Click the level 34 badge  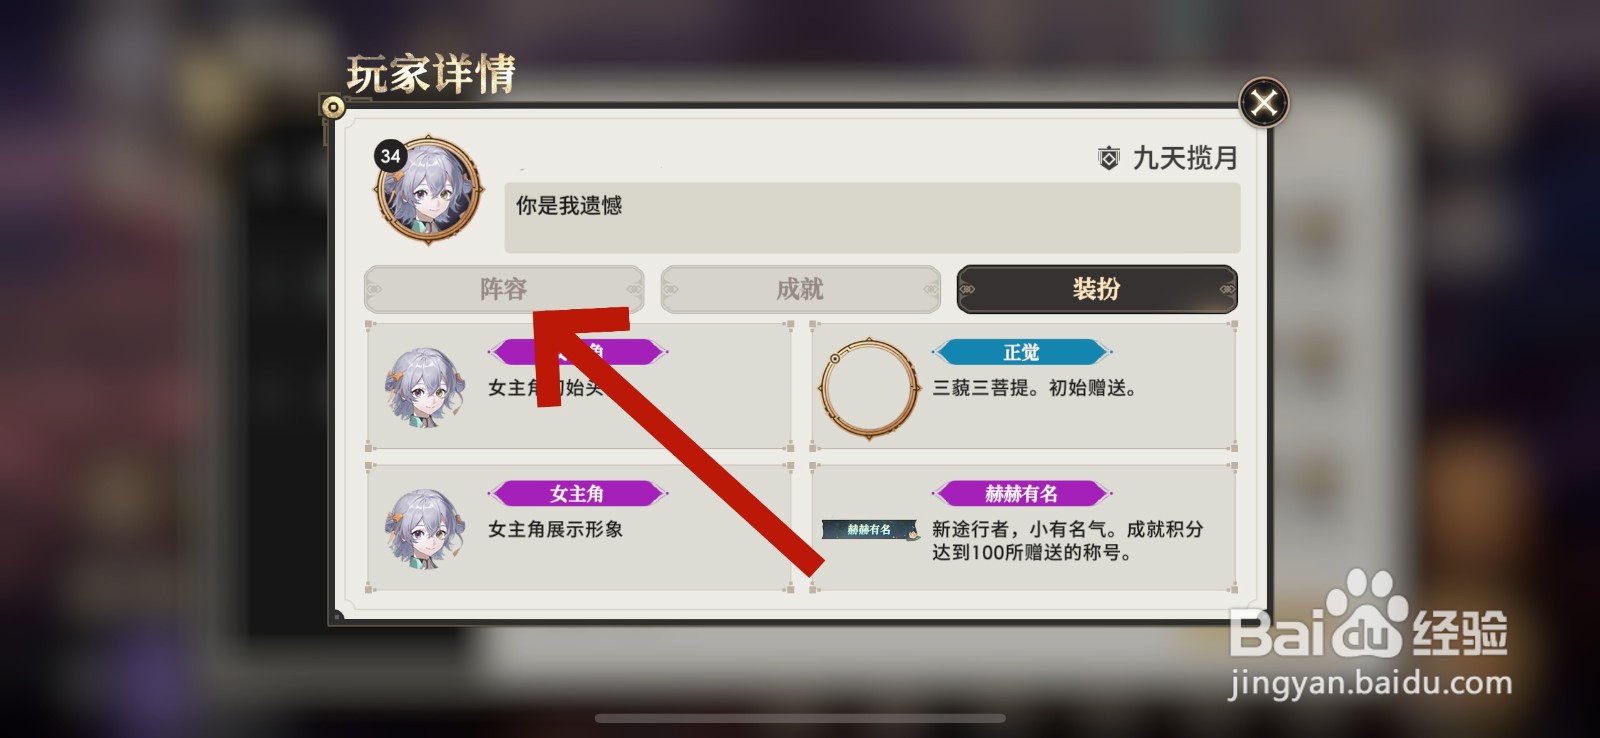tap(390, 155)
